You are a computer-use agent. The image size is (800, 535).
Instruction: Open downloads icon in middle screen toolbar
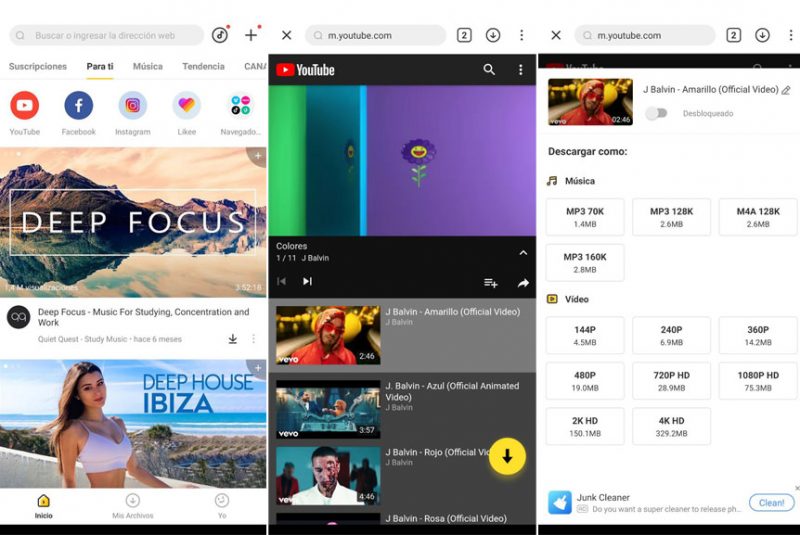point(493,35)
